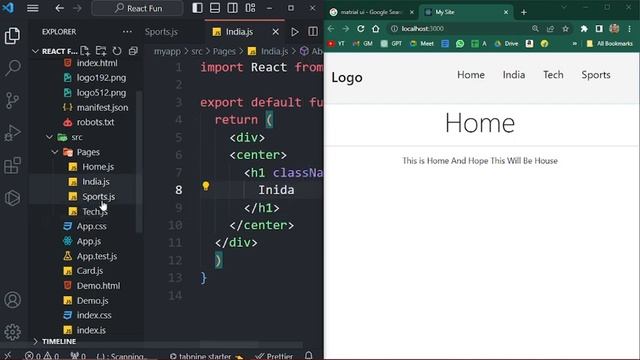
Task: Collapse all folders in Explorer
Action: click(x=133, y=51)
